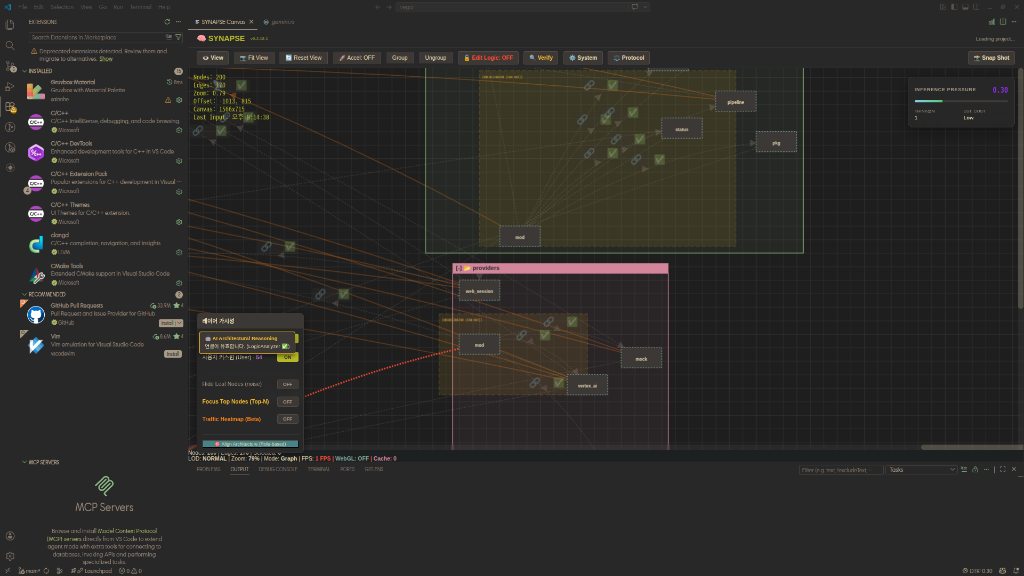Open Source Control view in activity bar
This screenshot has height=576, width=1024.
coord(10,66)
